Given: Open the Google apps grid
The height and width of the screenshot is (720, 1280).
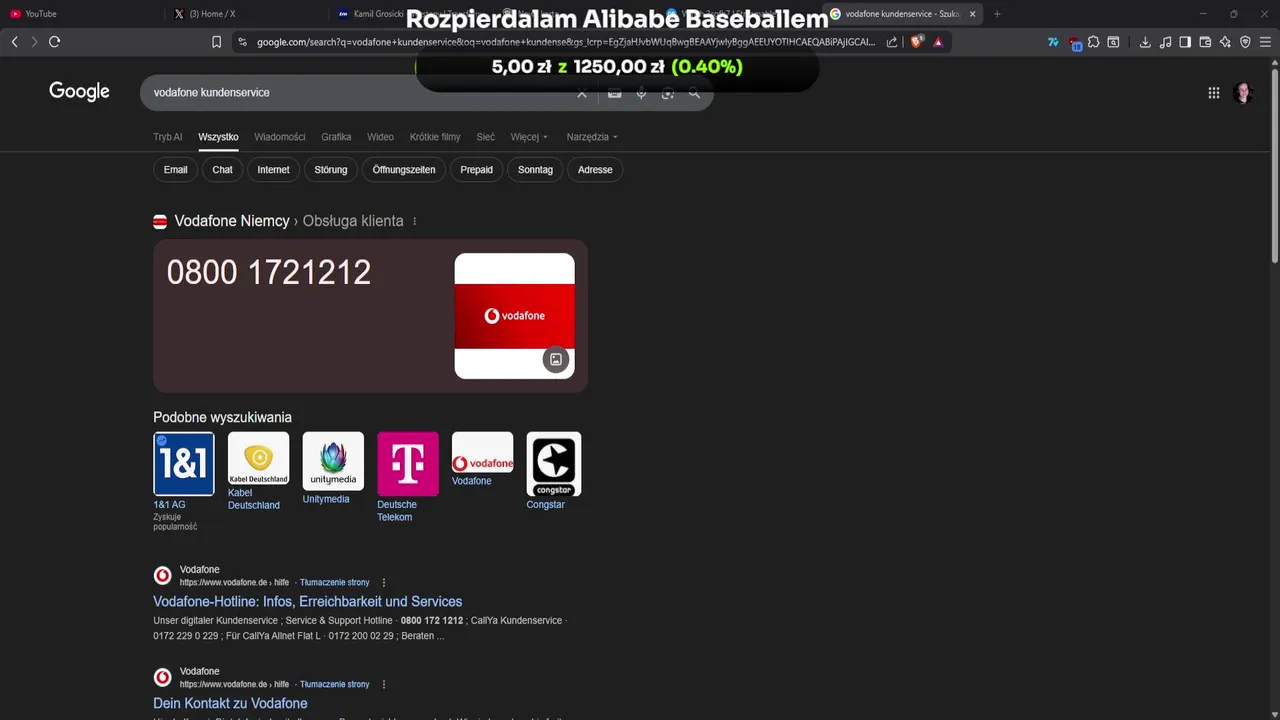Looking at the screenshot, I should 1214,93.
